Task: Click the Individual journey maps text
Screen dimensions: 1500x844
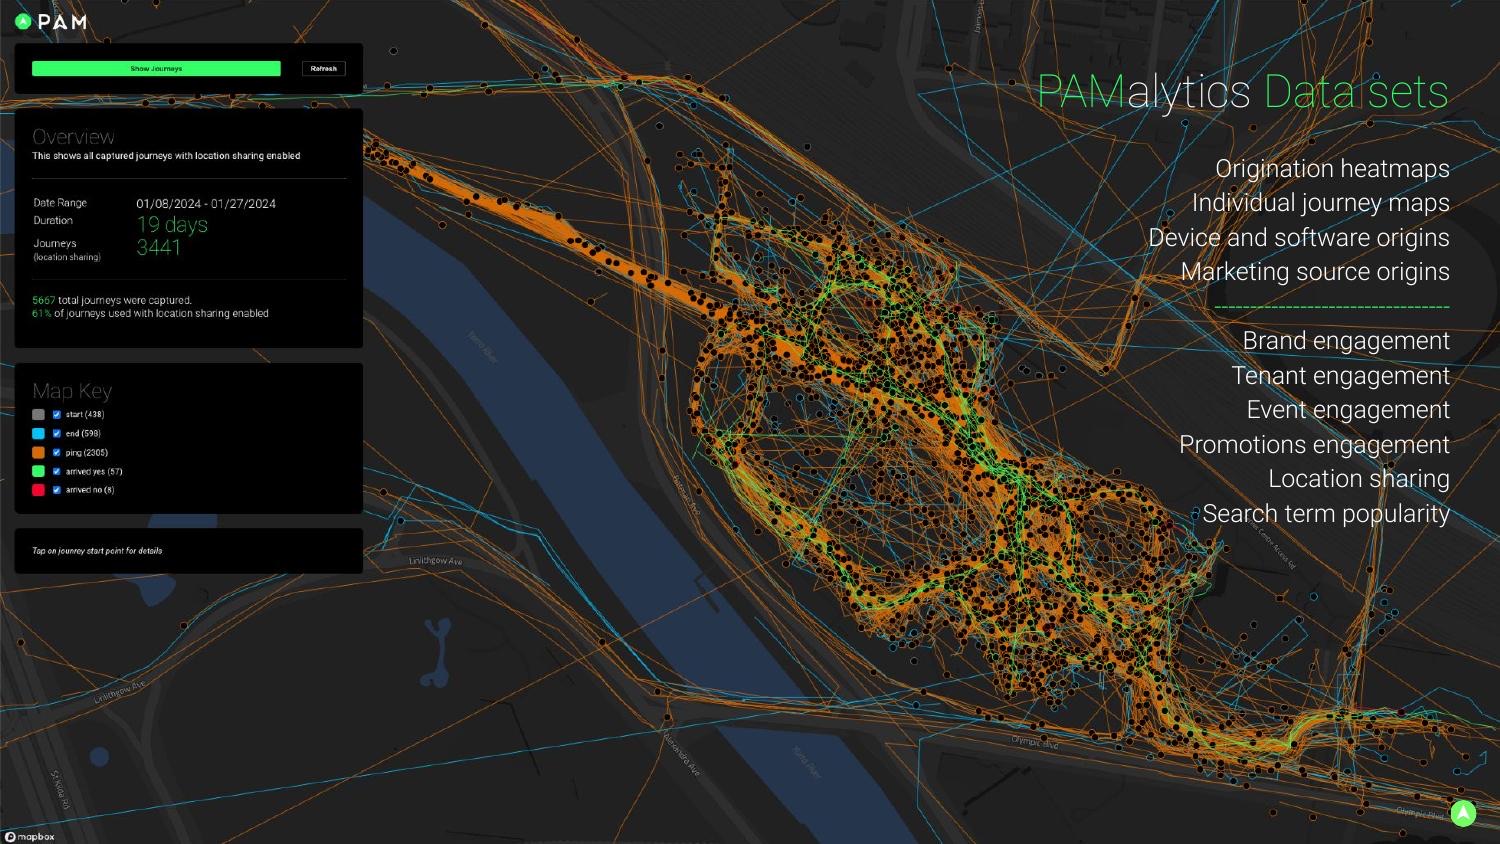Action: pyautogui.click(x=1320, y=203)
